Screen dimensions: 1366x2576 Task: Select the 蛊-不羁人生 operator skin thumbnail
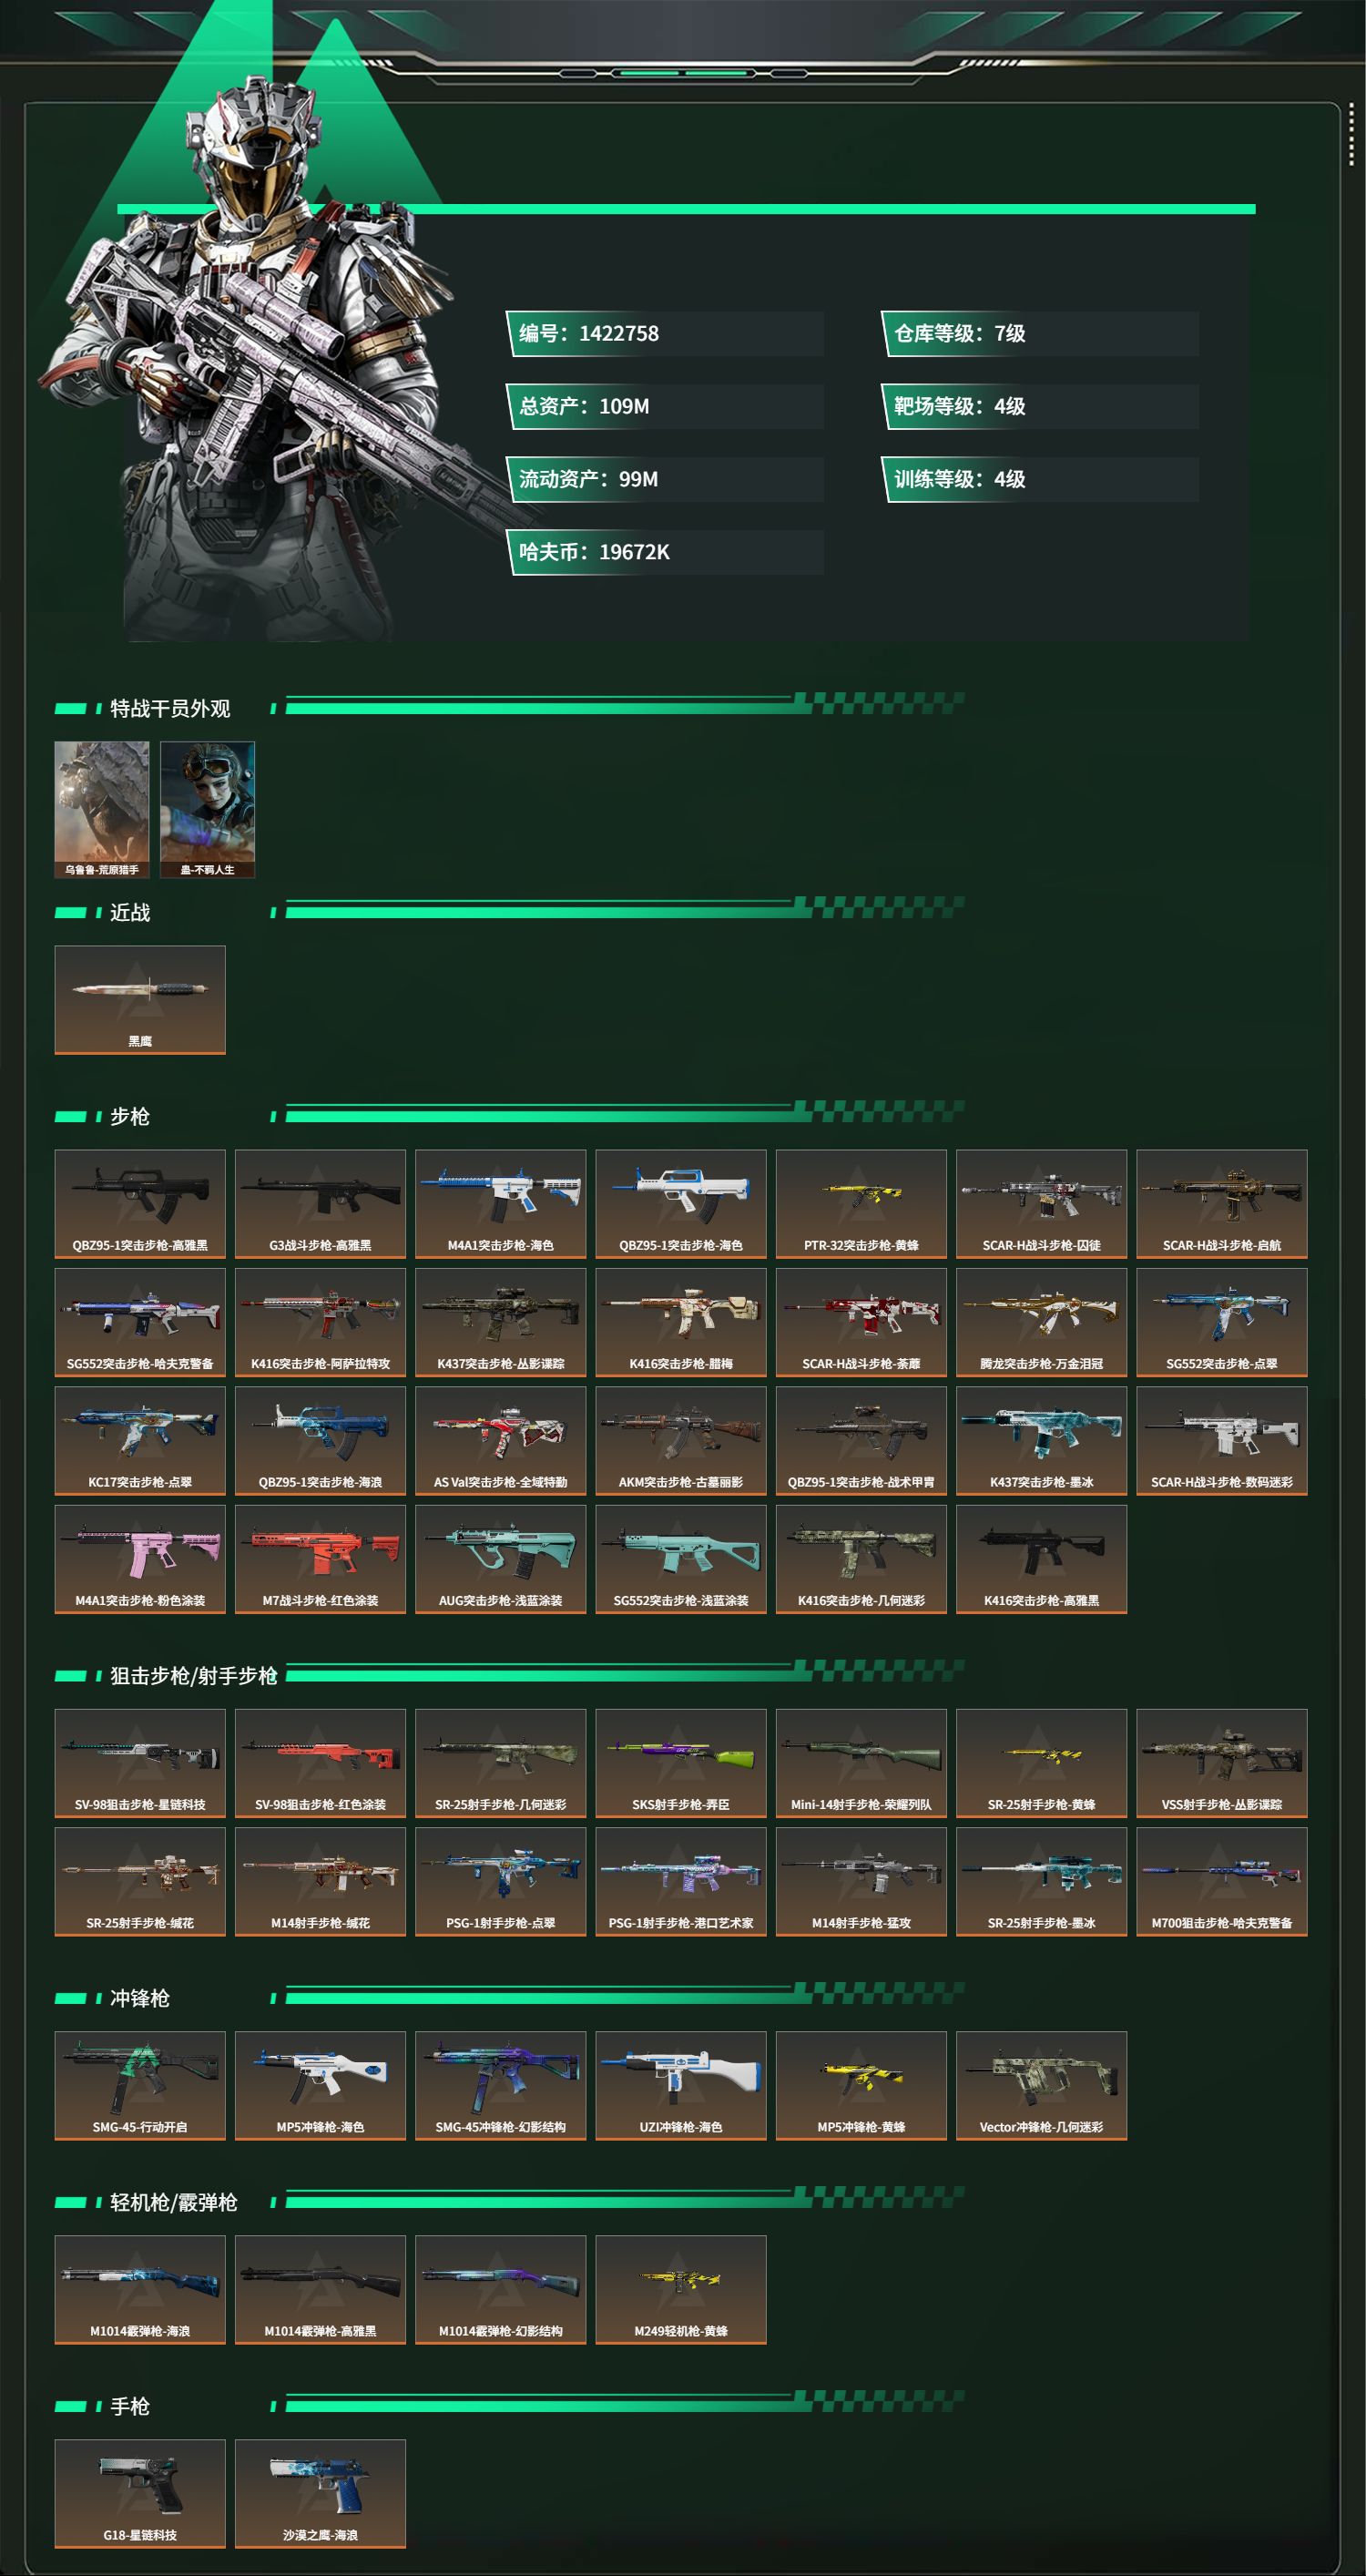pyautogui.click(x=208, y=809)
